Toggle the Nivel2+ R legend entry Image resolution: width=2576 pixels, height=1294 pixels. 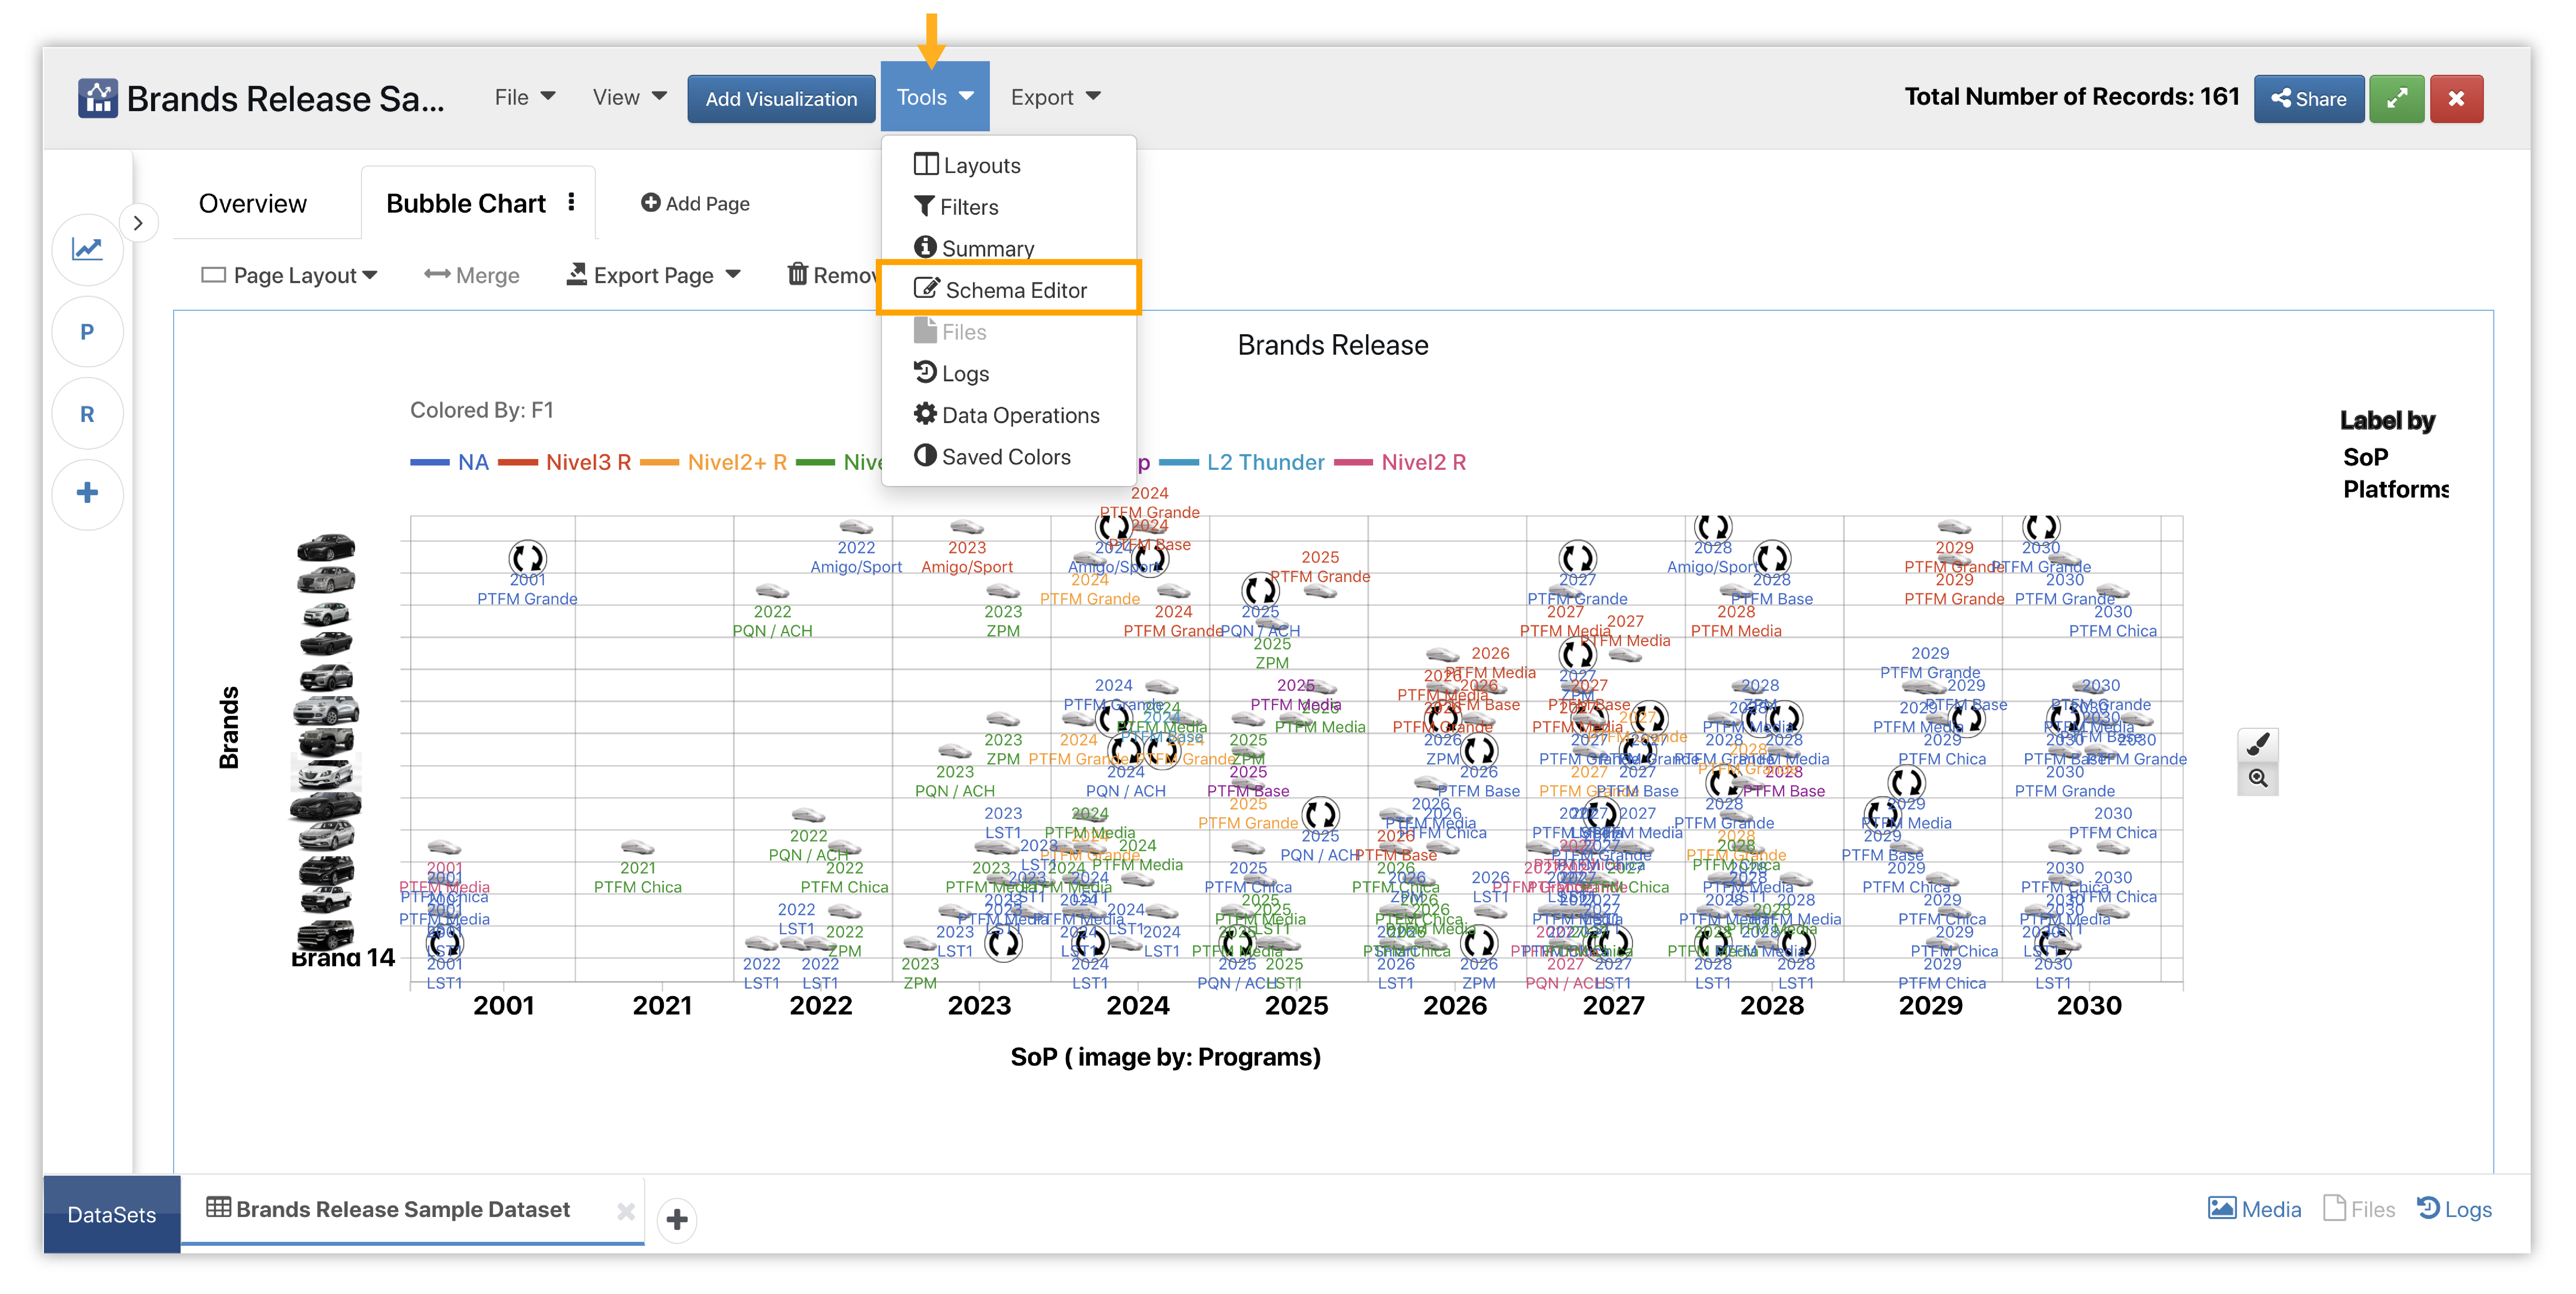point(713,462)
